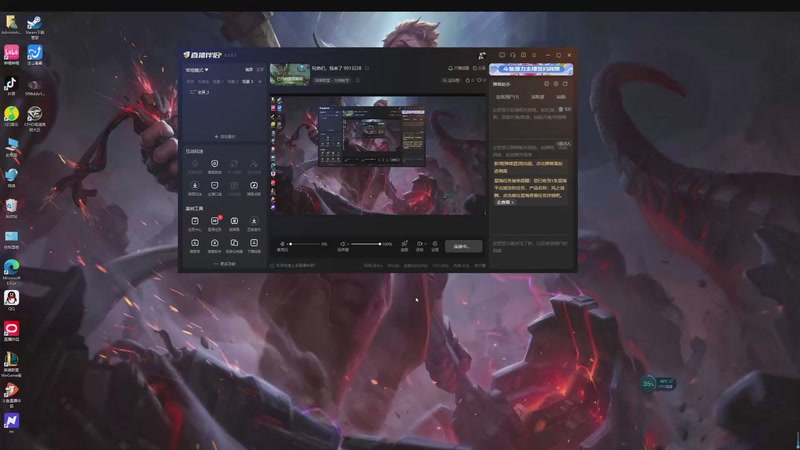The height and width of the screenshot is (450, 800).
Task: Open QQ penguin desktop shortcut
Action: pos(11,301)
